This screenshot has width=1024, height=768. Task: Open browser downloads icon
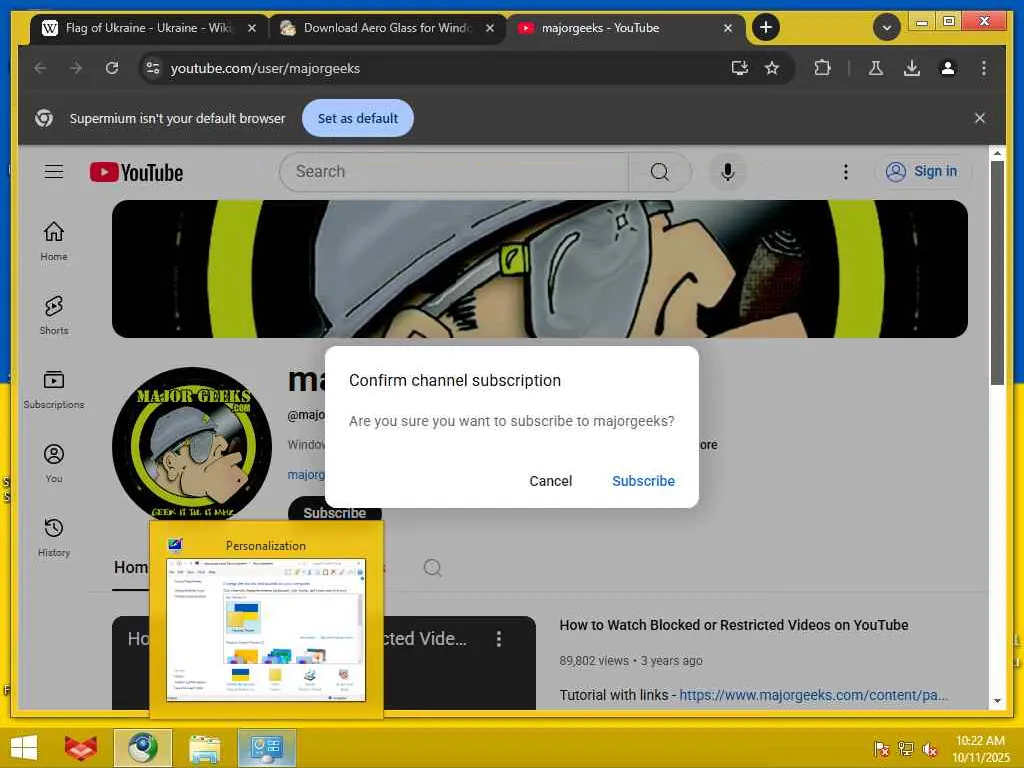tap(912, 68)
